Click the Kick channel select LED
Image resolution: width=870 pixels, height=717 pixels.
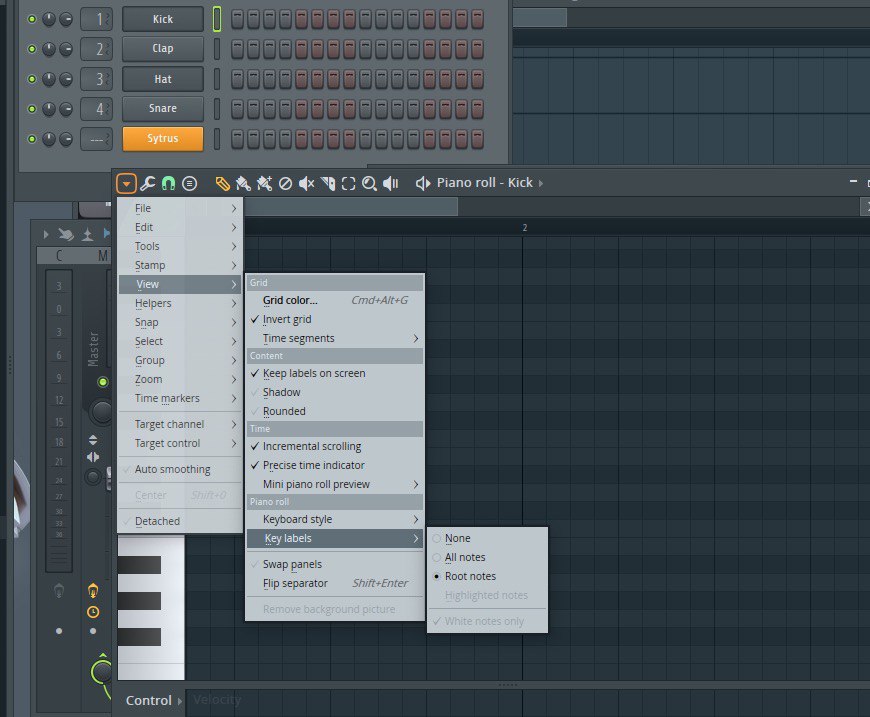[x=217, y=19]
